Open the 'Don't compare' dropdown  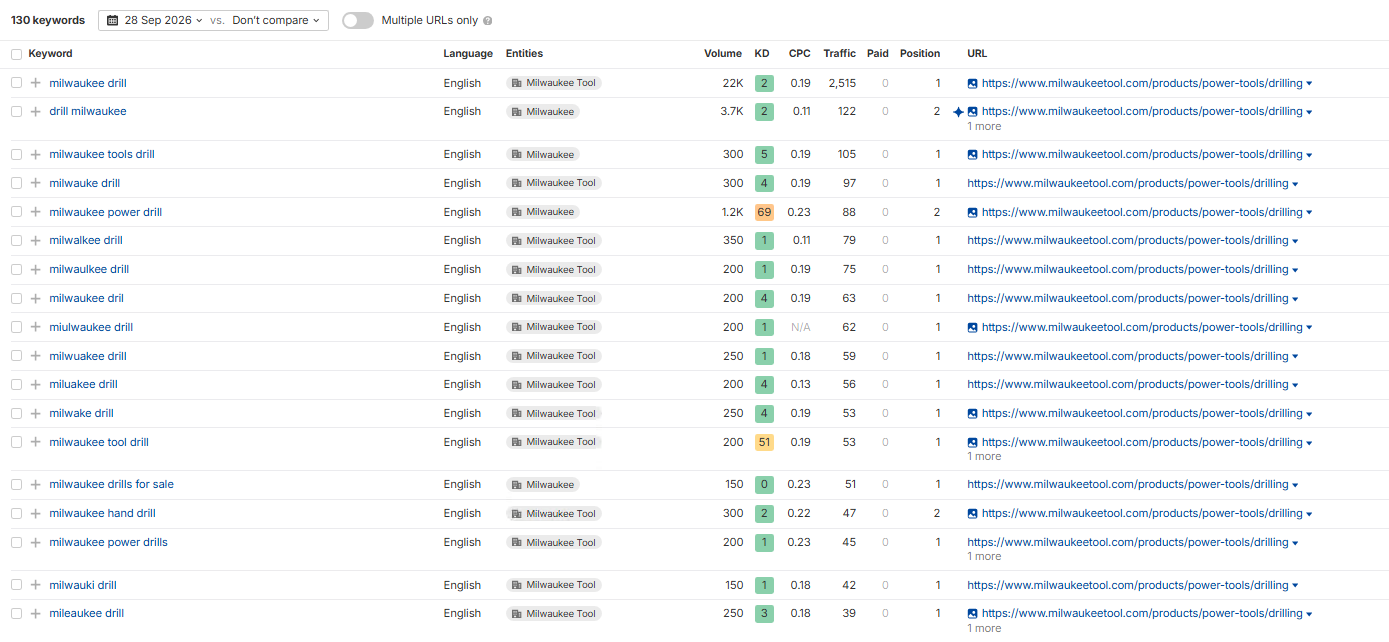pos(277,20)
